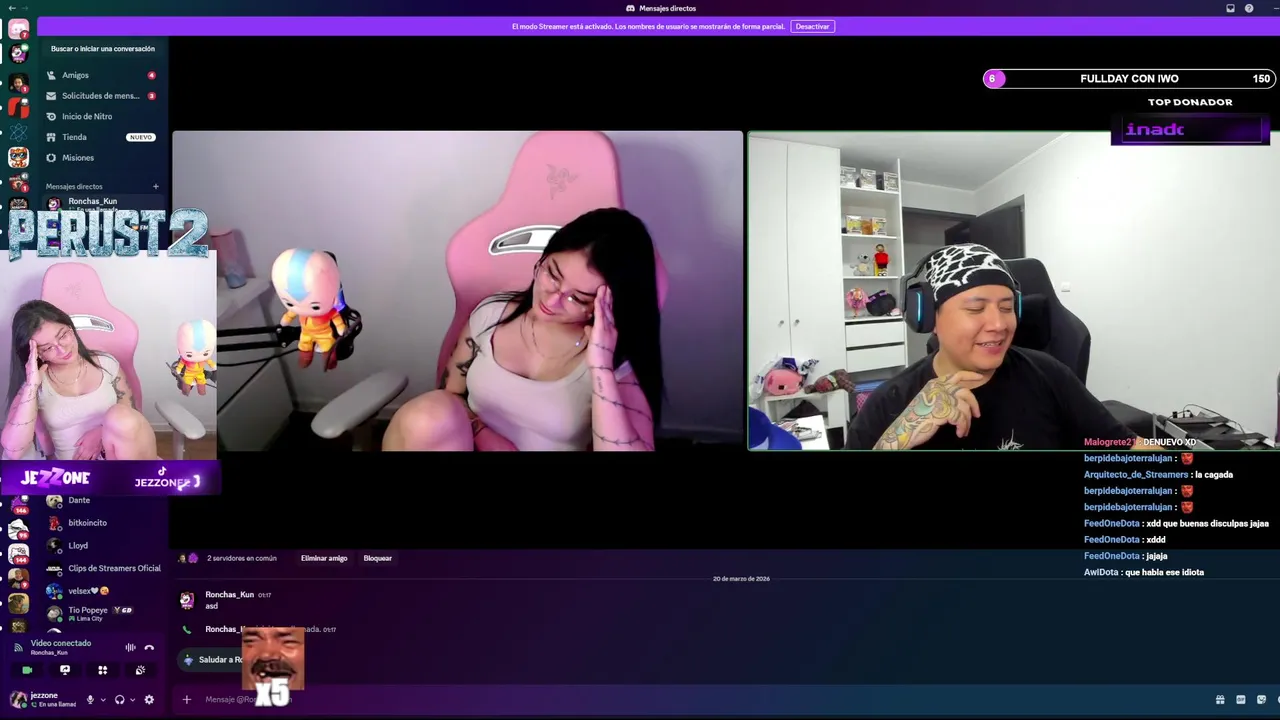The height and width of the screenshot is (720, 1280).
Task: Toggle noise suppression waveform icon
Action: 130,647
